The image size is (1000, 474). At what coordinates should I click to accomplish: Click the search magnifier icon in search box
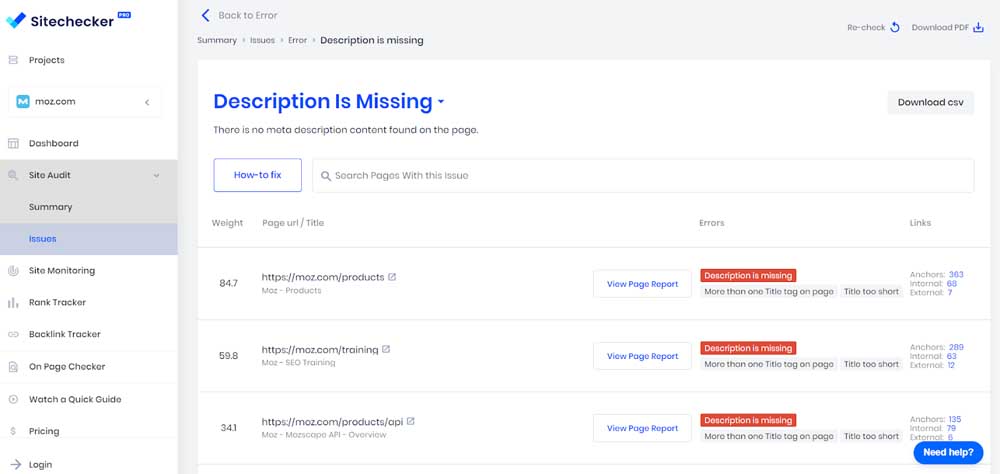[x=325, y=175]
